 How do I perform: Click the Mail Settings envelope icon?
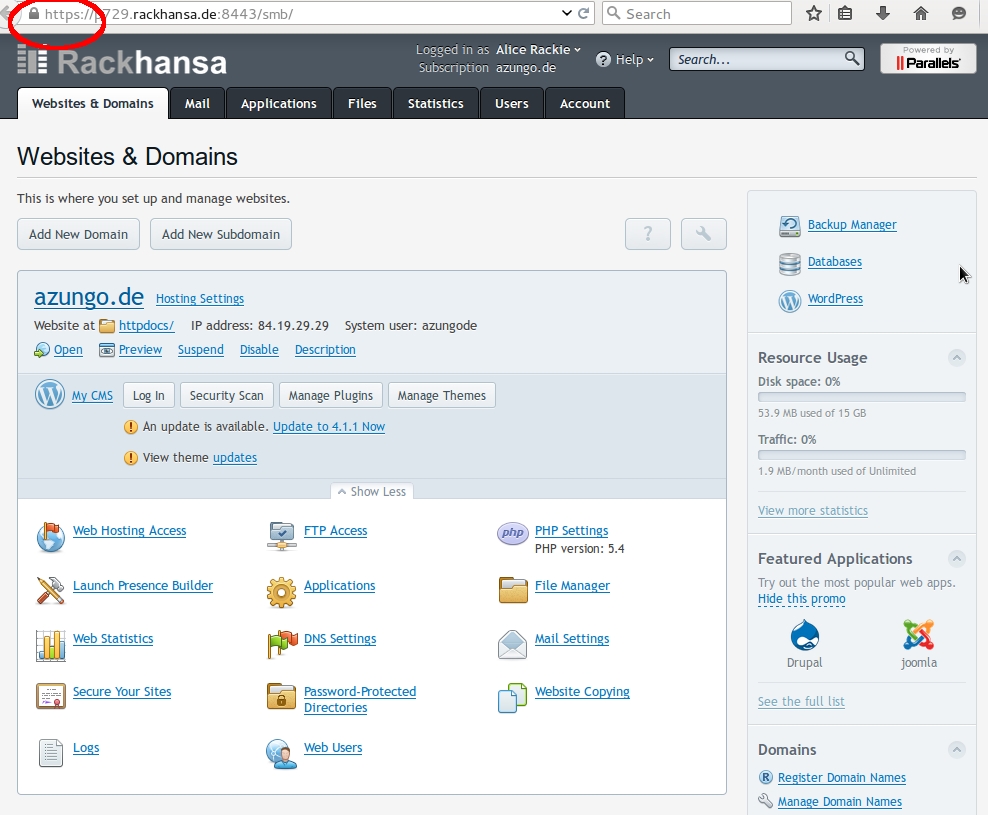[x=512, y=644]
